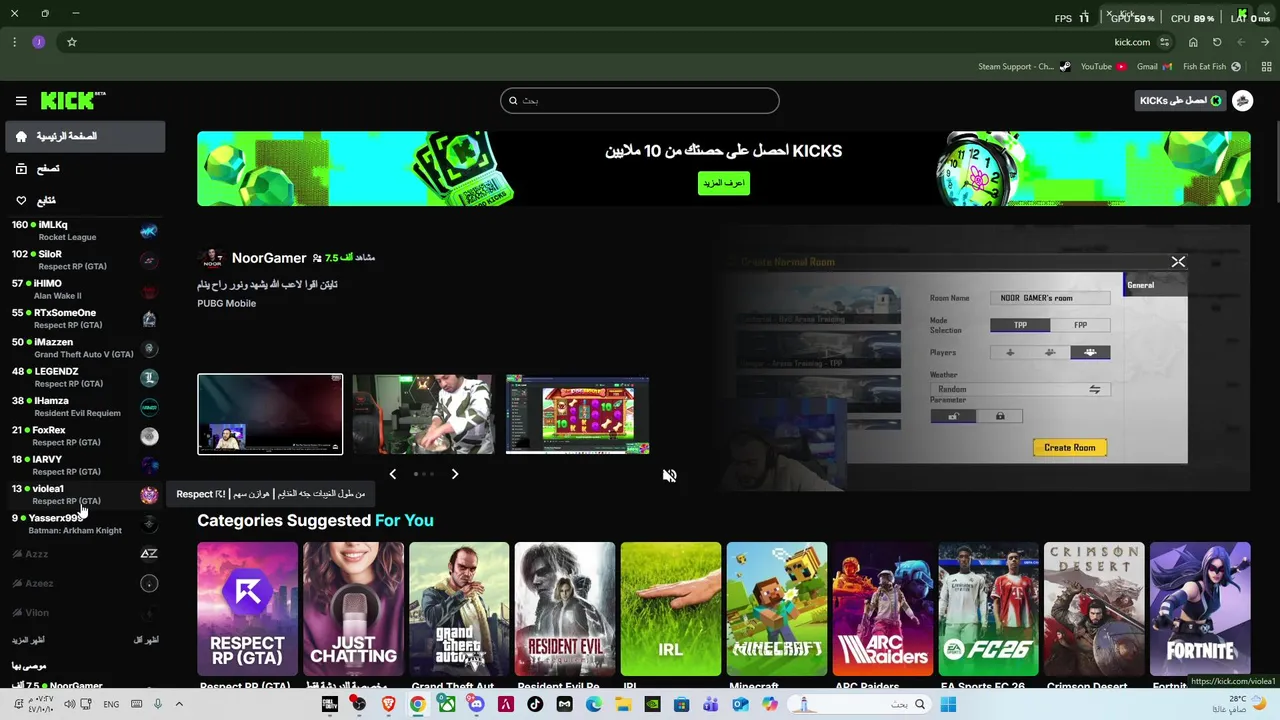
Task: Open the Gmail bookmark
Action: click(x=1154, y=67)
